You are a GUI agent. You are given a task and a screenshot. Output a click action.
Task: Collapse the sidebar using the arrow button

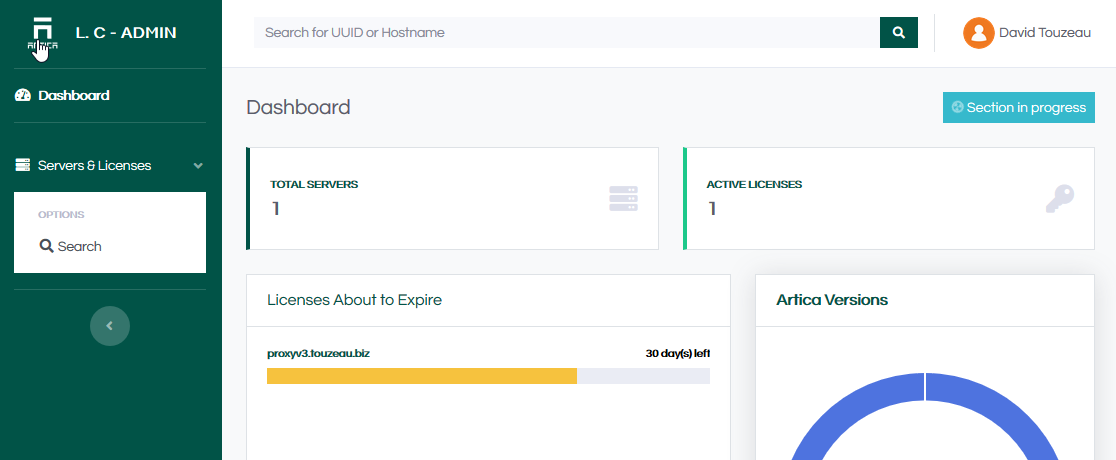point(110,326)
